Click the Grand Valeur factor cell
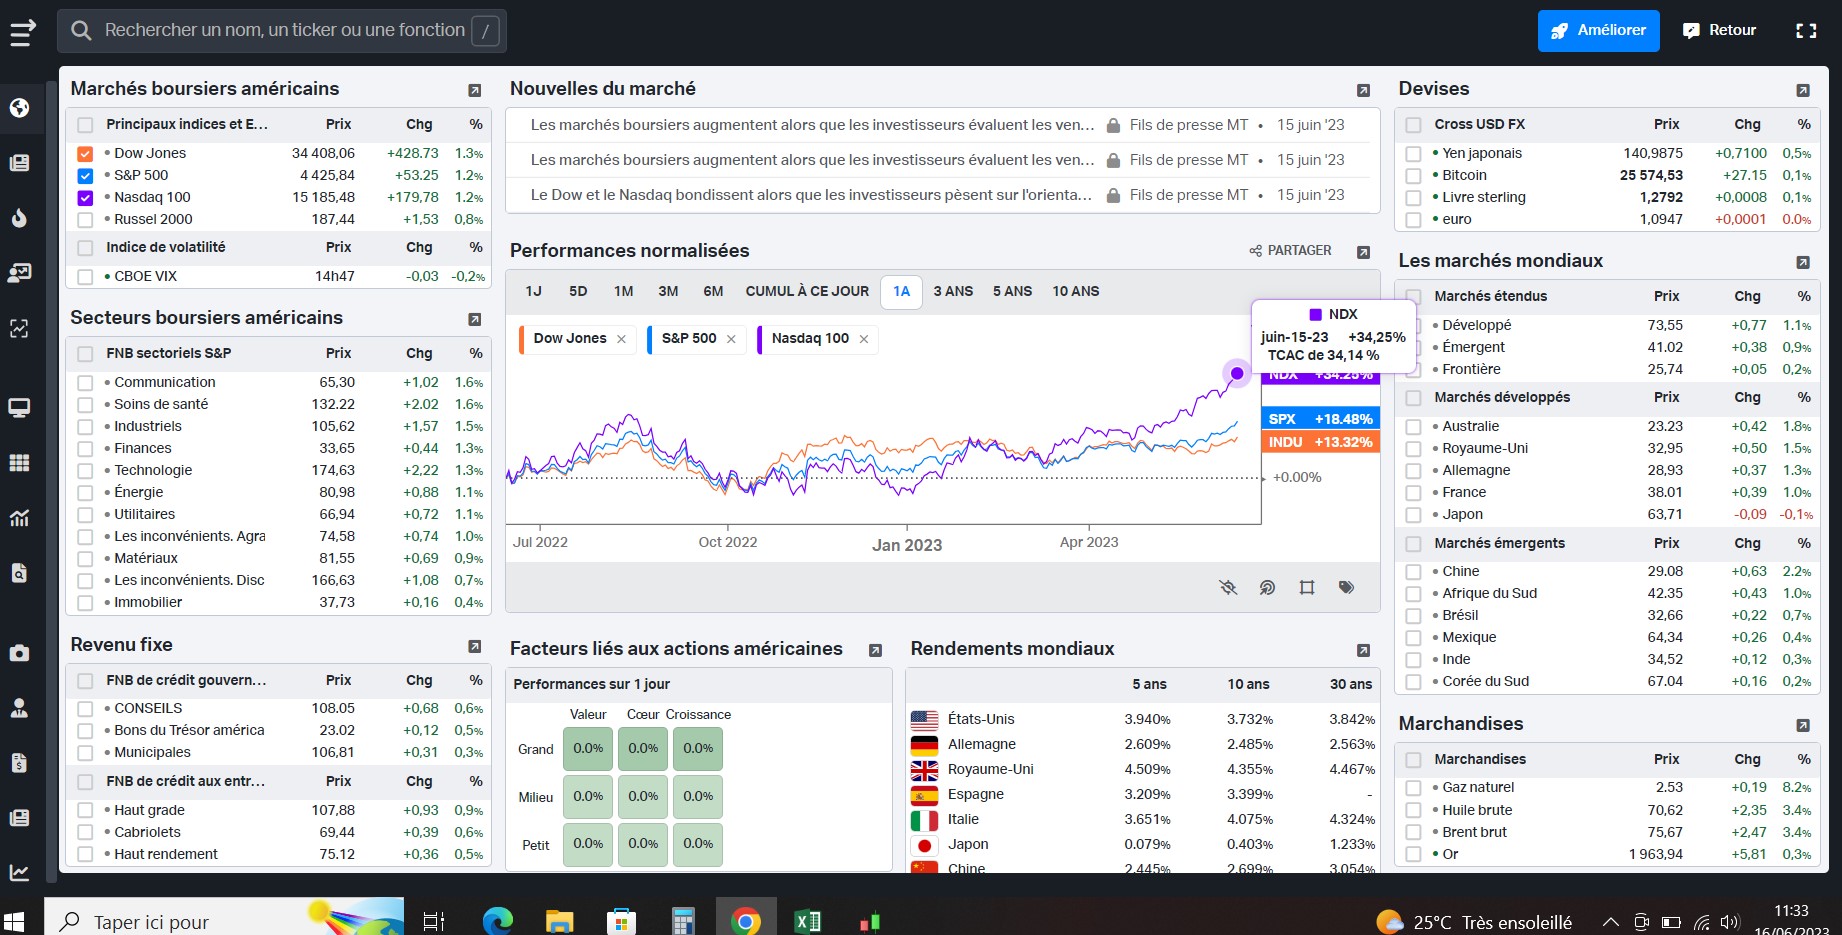The height and width of the screenshot is (935, 1842). tap(588, 749)
